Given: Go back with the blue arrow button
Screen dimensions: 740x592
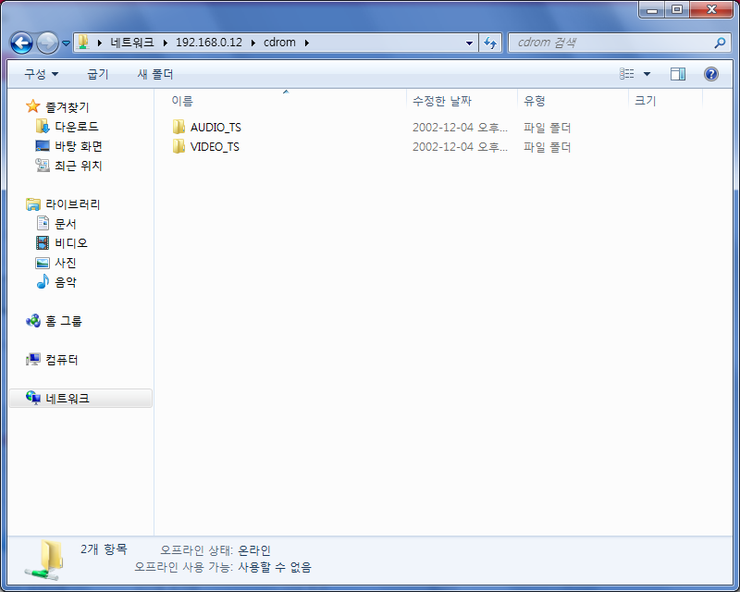Looking at the screenshot, I should click(22, 43).
